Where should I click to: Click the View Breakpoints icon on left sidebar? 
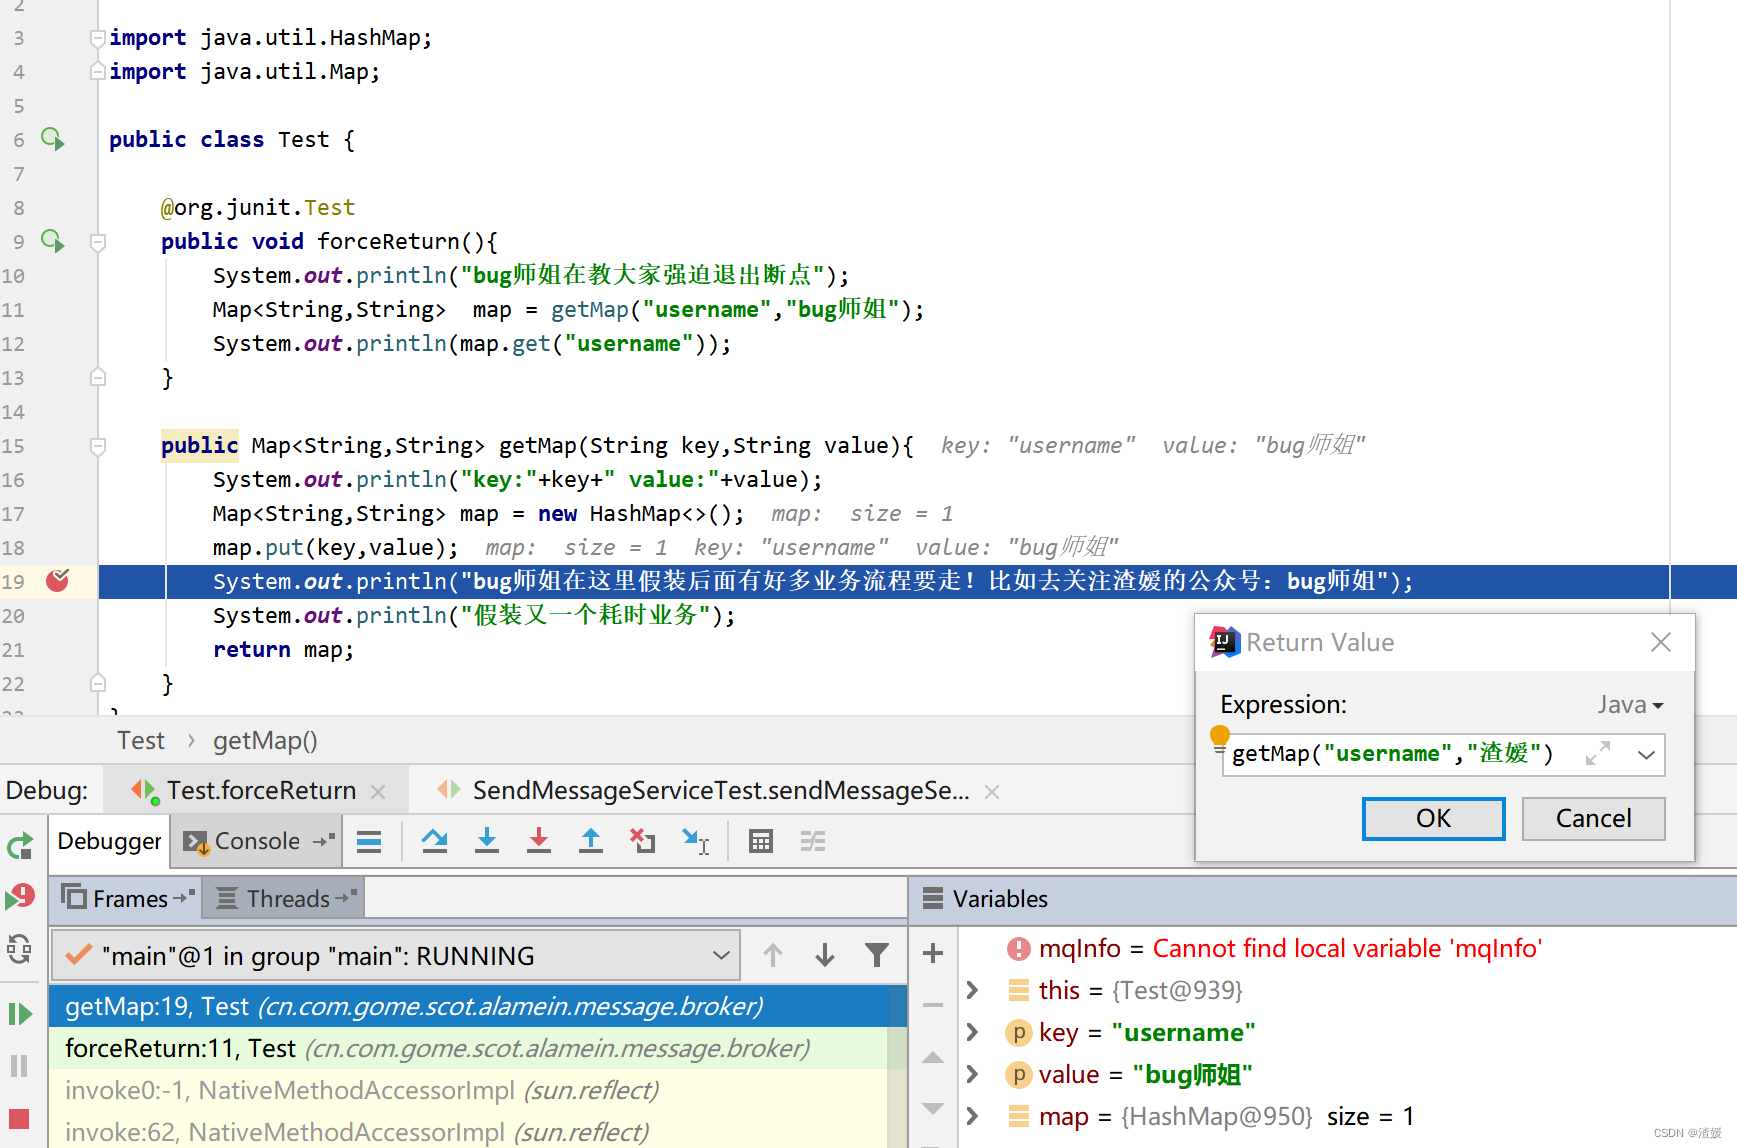click(x=20, y=897)
